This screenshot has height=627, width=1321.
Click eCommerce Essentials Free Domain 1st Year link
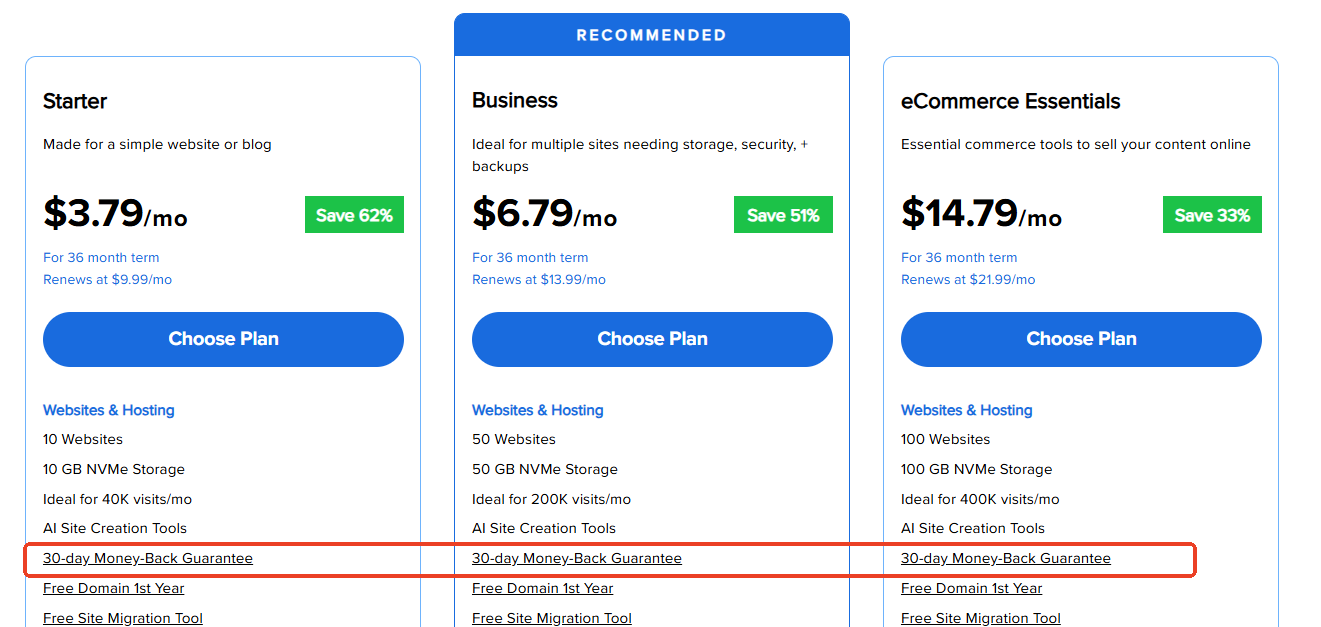(x=972, y=588)
